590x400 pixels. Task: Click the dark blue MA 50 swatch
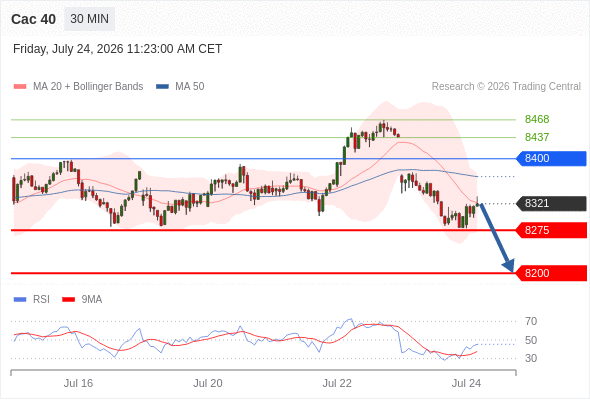pos(162,87)
